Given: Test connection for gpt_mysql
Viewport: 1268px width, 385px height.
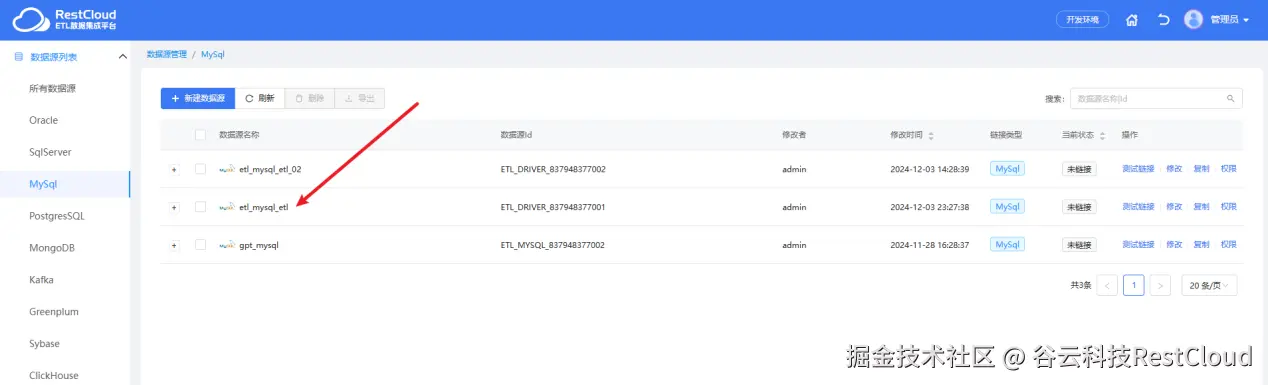Looking at the screenshot, I should click(1138, 245).
